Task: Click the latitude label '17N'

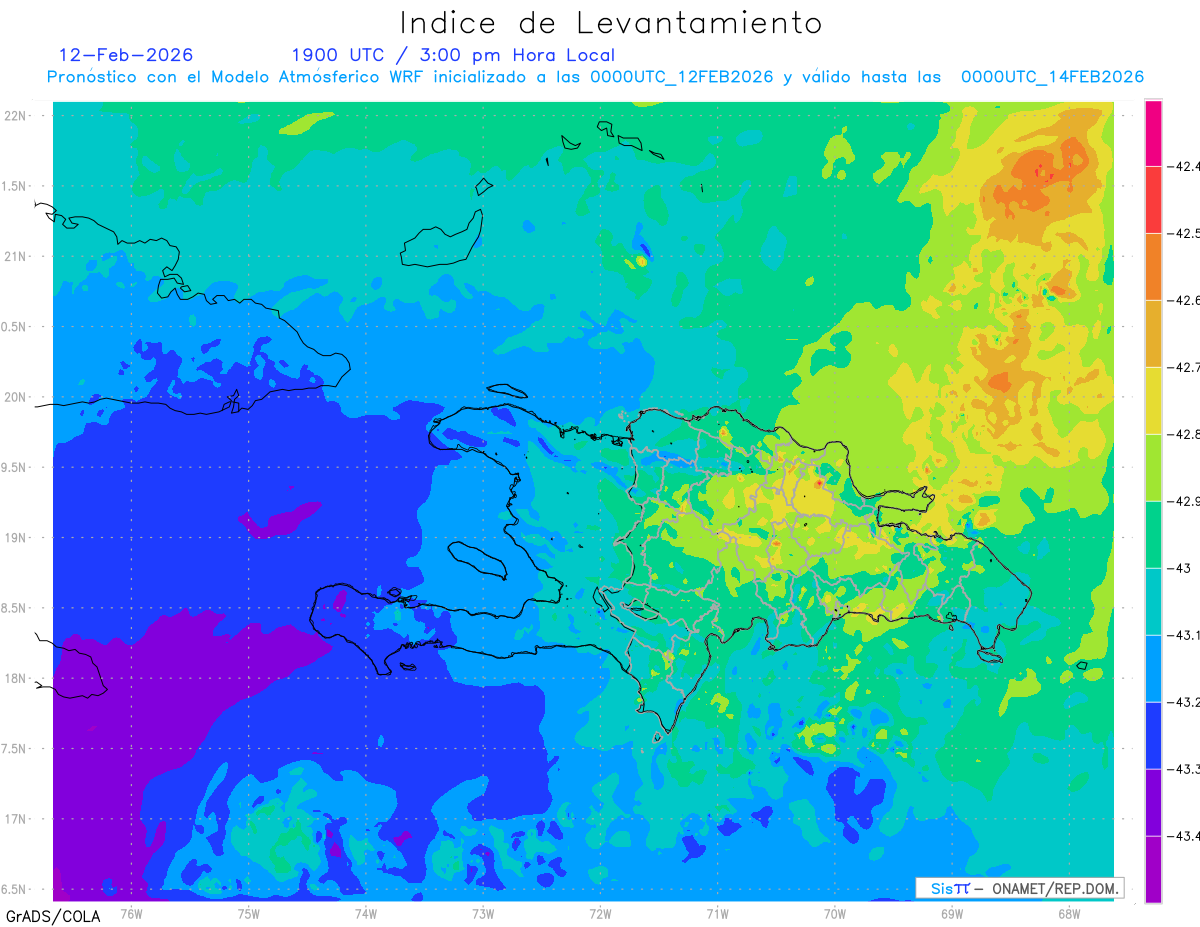Action: 17,819
